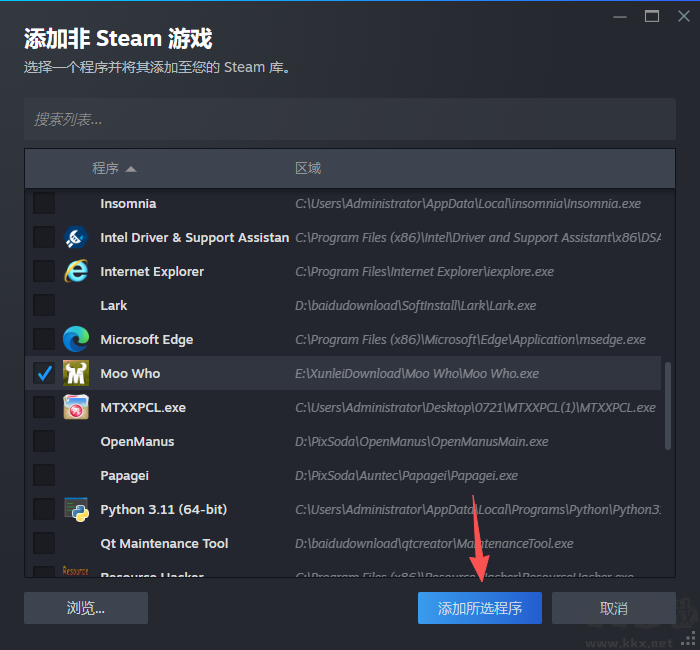The width and height of the screenshot is (700, 650).
Task: Tick the Internet Explorer checkbox
Action: (44, 271)
